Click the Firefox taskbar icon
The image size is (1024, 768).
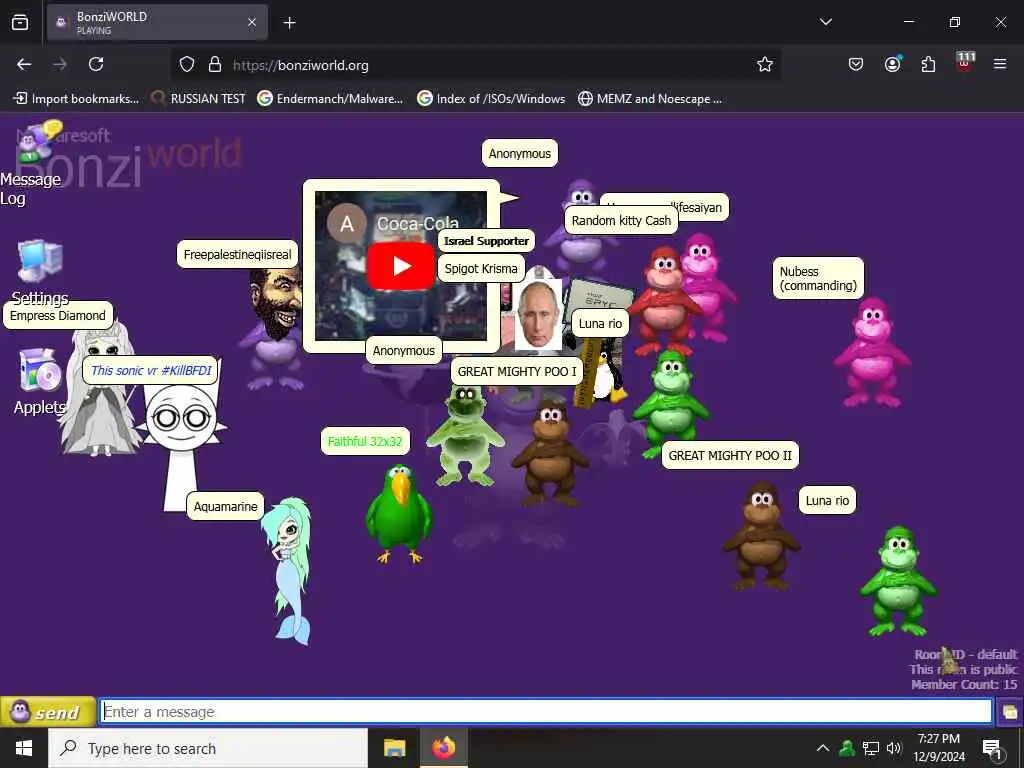click(443, 748)
